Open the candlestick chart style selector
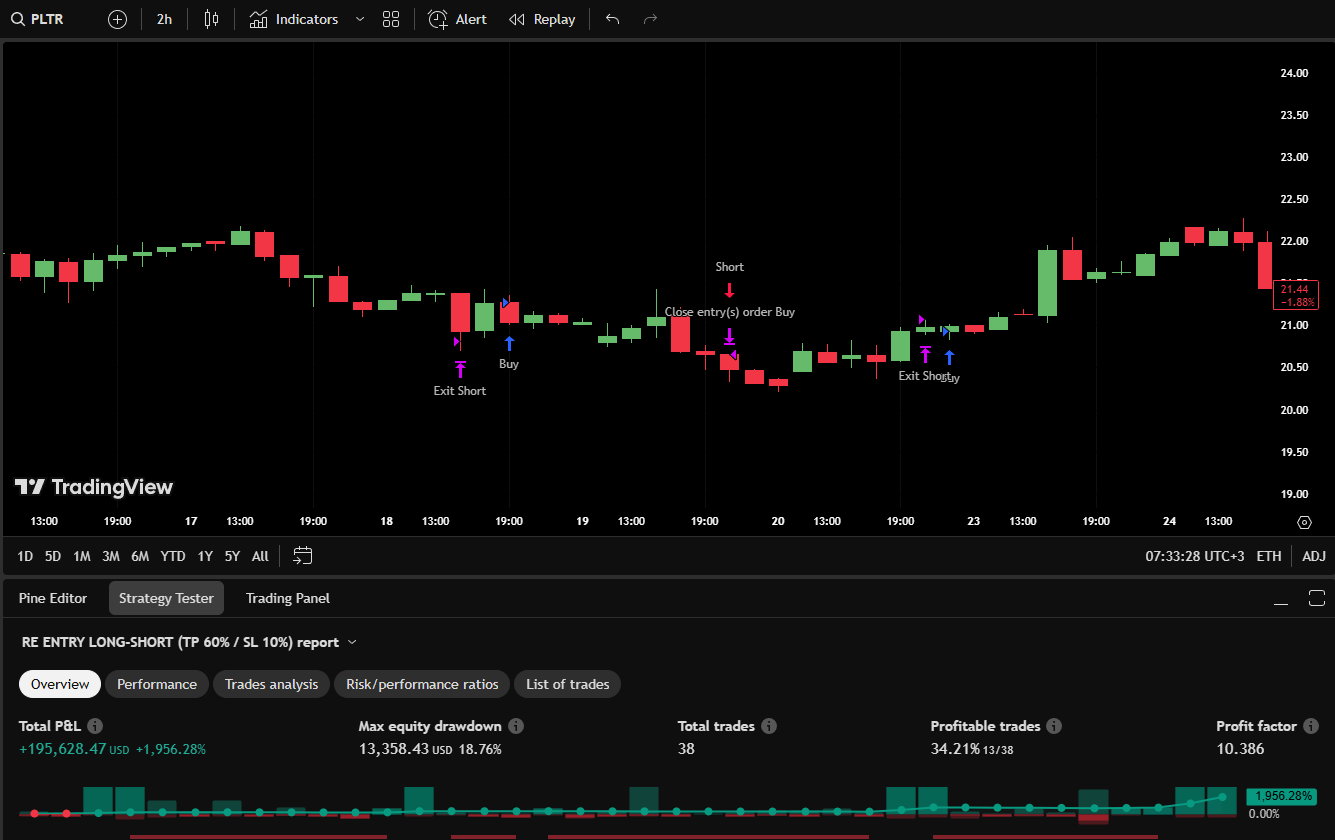Image resolution: width=1335 pixels, height=840 pixels. coord(210,19)
